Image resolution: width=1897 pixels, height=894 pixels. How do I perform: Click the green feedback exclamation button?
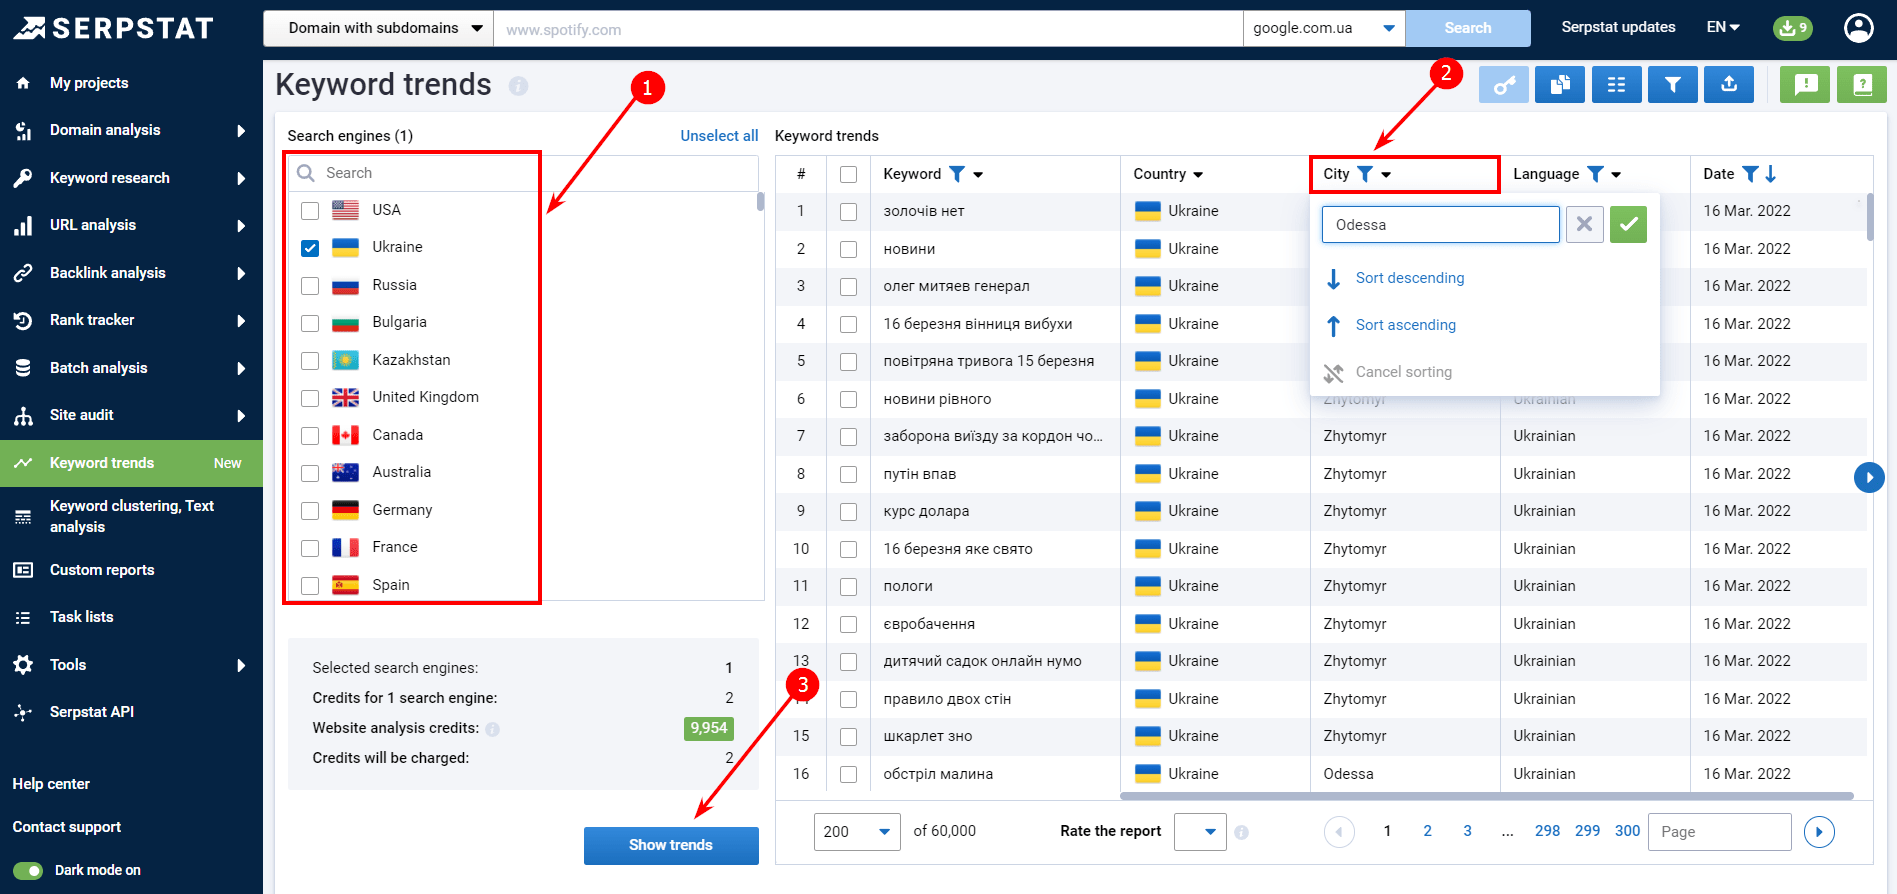pos(1805,85)
